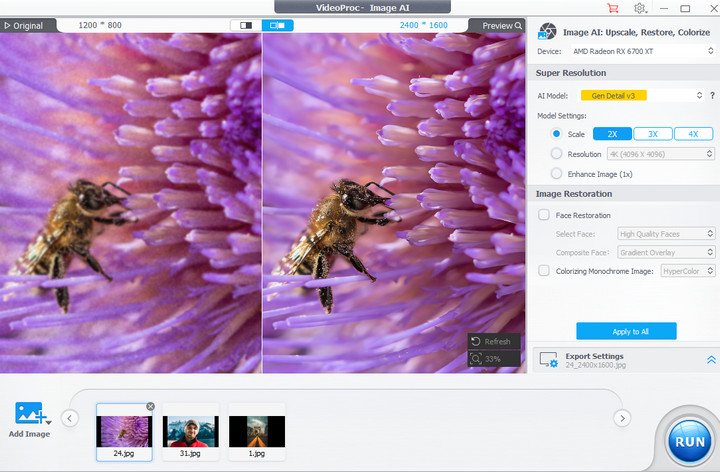Click the Model Settings label
The width and height of the screenshot is (720, 472).
point(562,116)
